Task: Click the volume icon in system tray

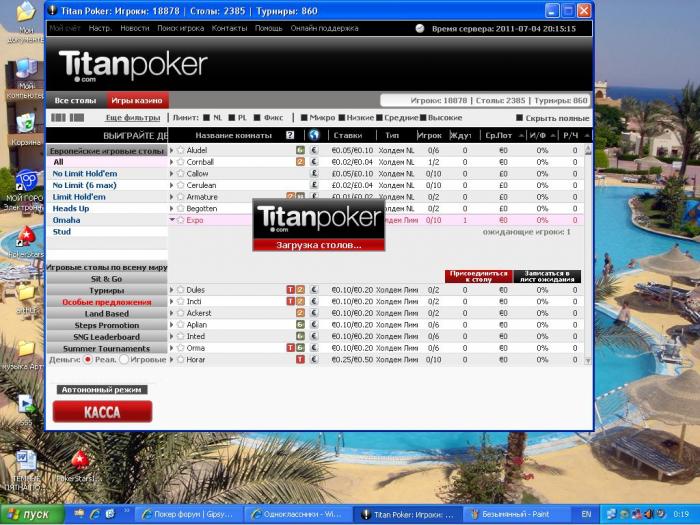Action: [651, 514]
